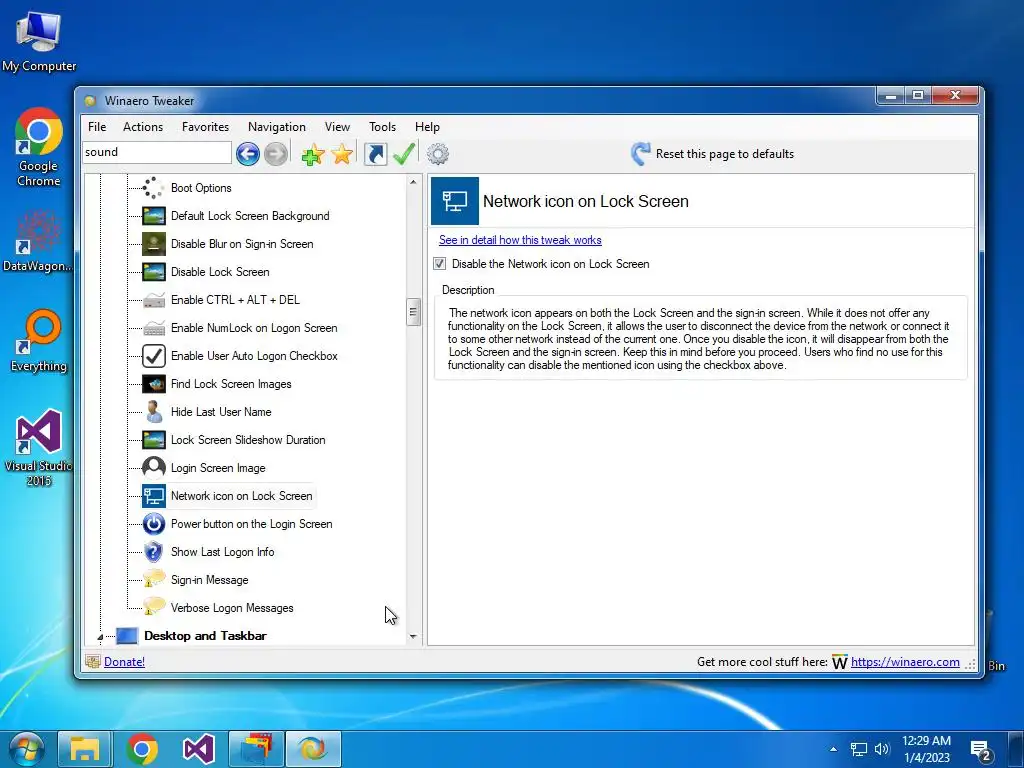The width and height of the screenshot is (1024, 768).
Task: Click the Sign-in Message balloon icon
Action: [153, 579]
